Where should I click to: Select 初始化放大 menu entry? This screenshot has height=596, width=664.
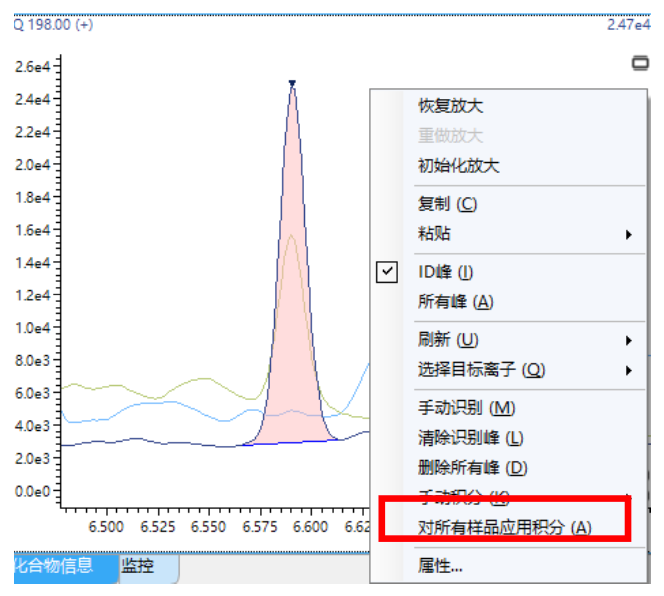[458, 166]
